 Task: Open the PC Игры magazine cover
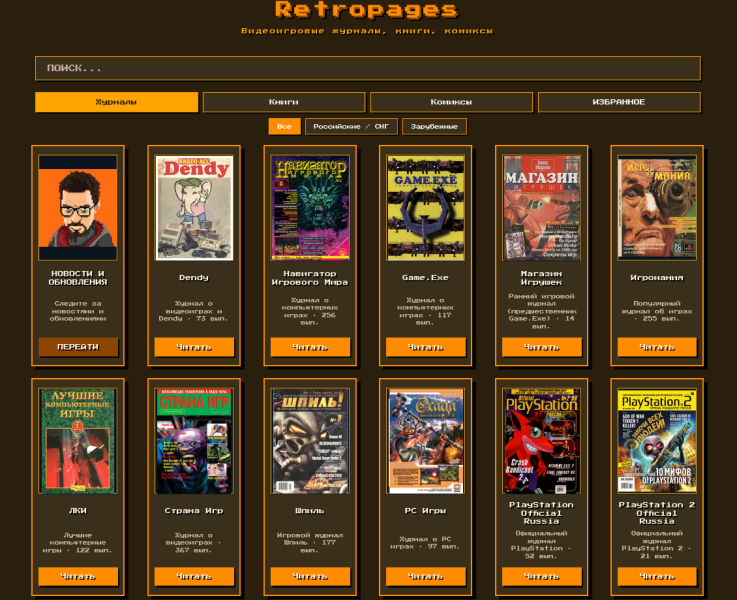pos(425,441)
